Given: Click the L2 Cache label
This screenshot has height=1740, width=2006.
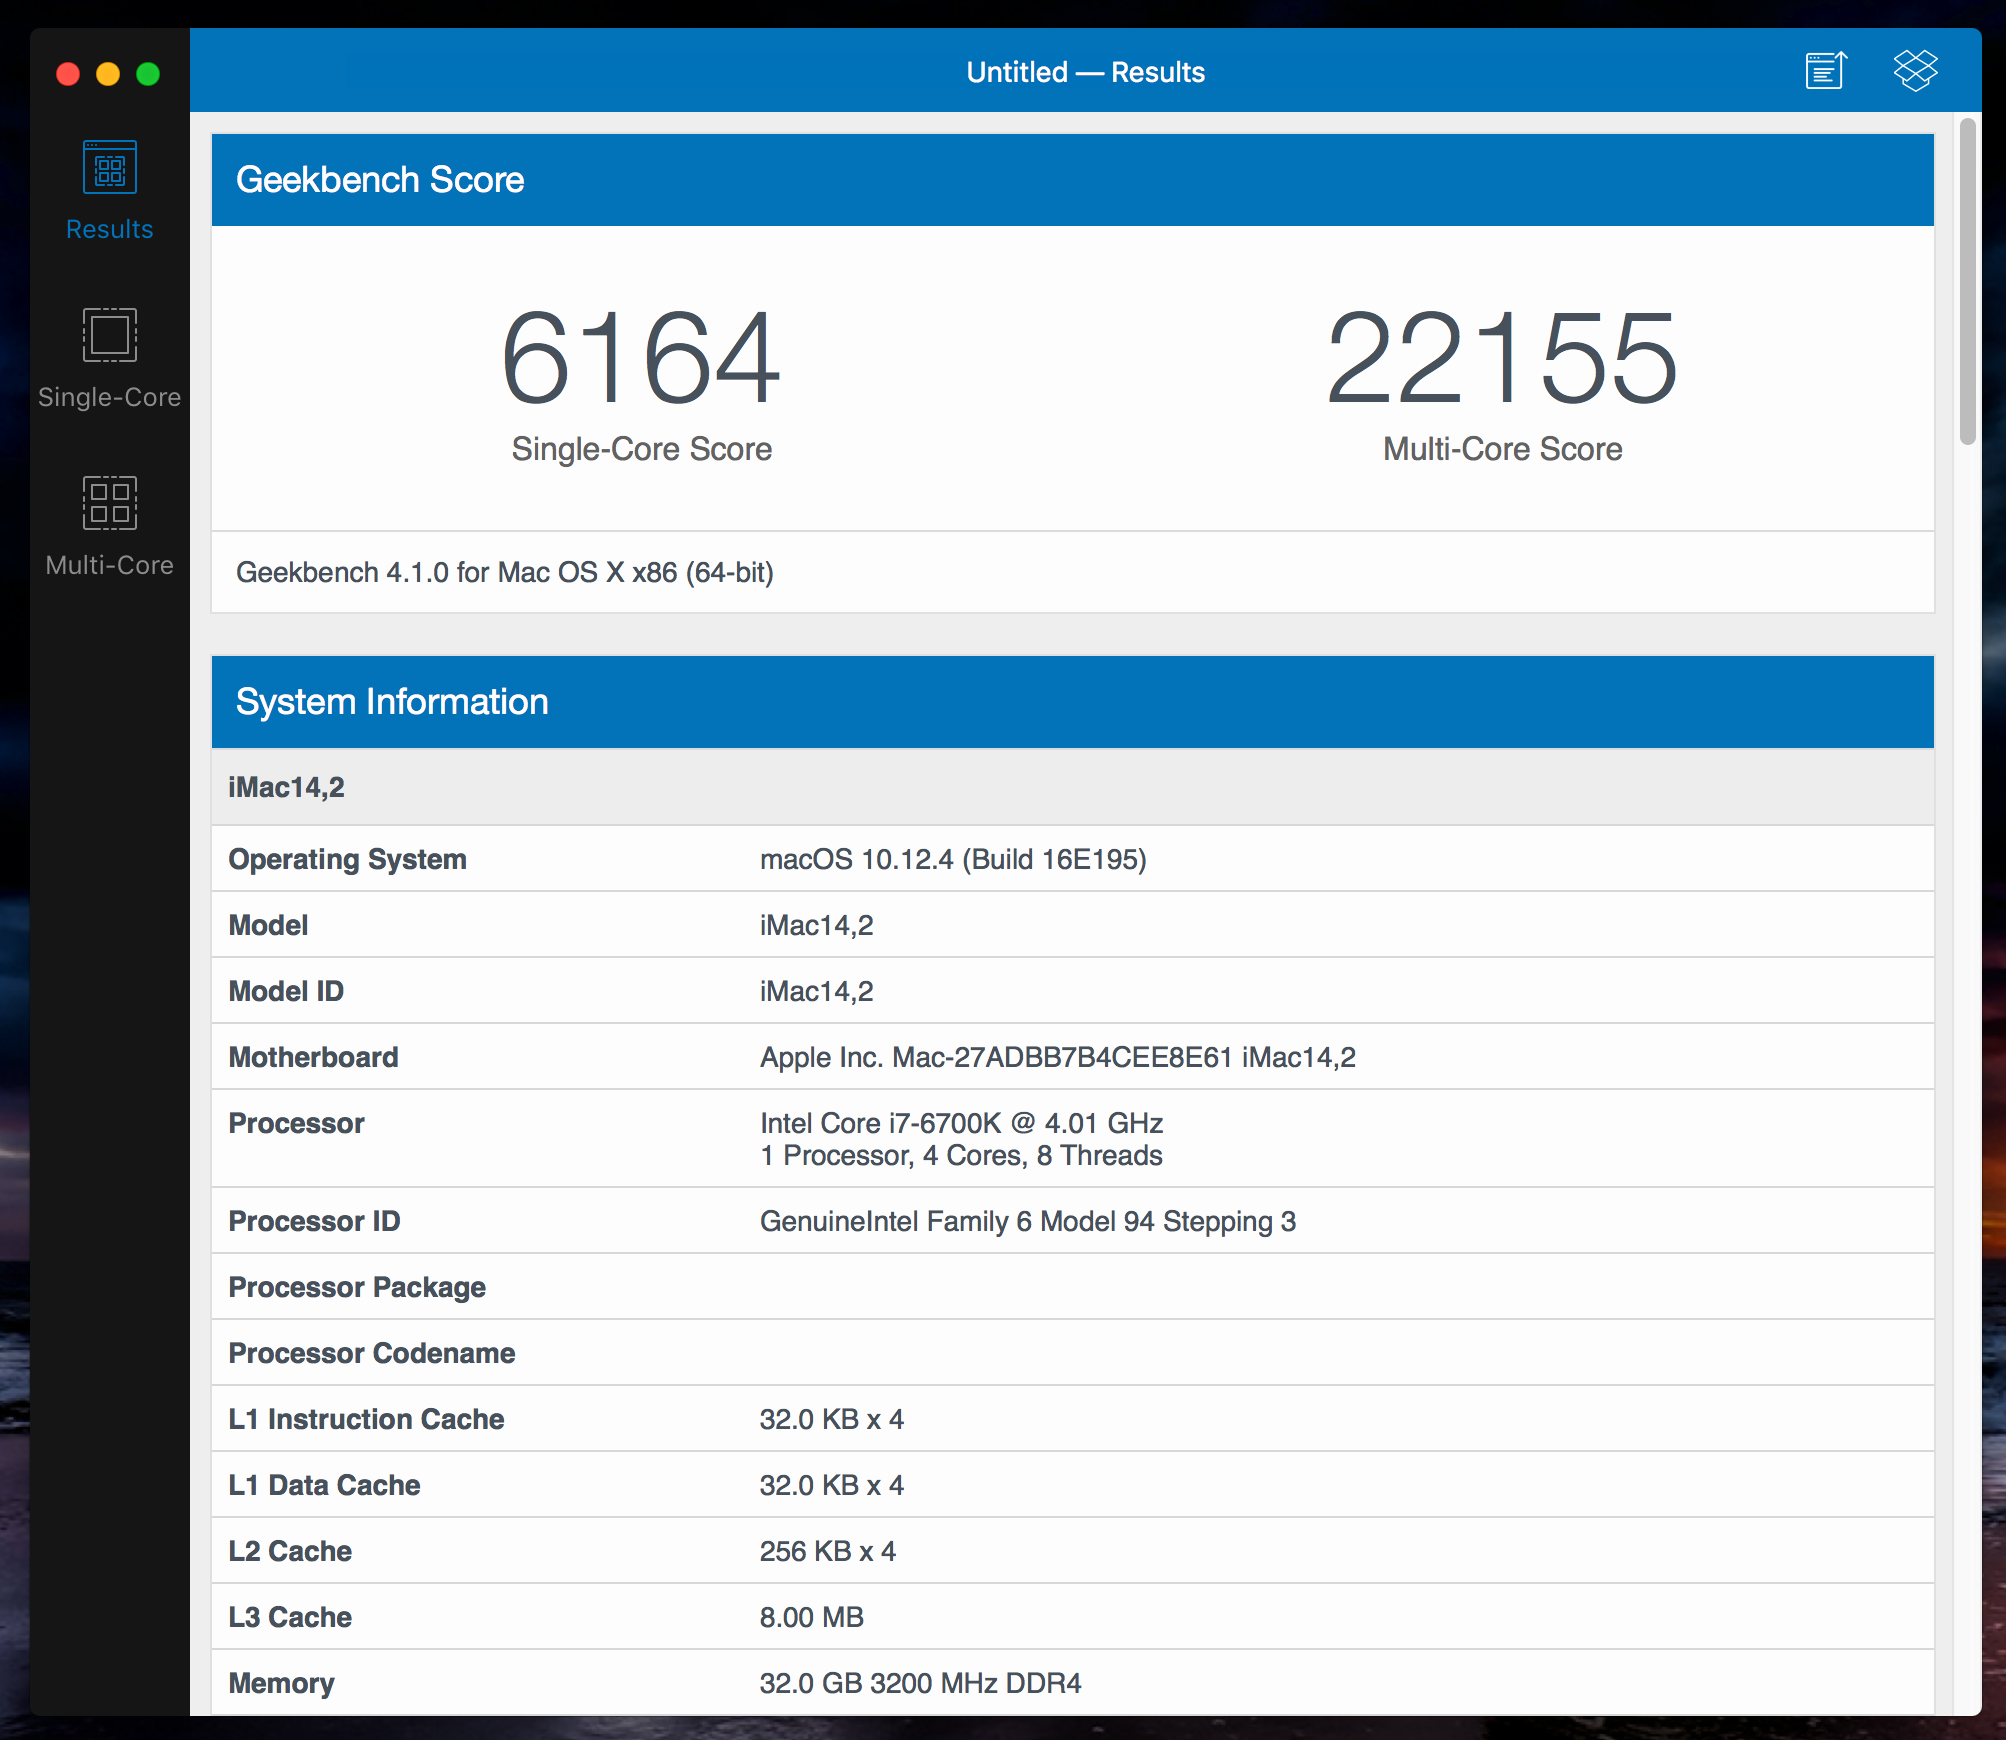Looking at the screenshot, I should 290,1551.
